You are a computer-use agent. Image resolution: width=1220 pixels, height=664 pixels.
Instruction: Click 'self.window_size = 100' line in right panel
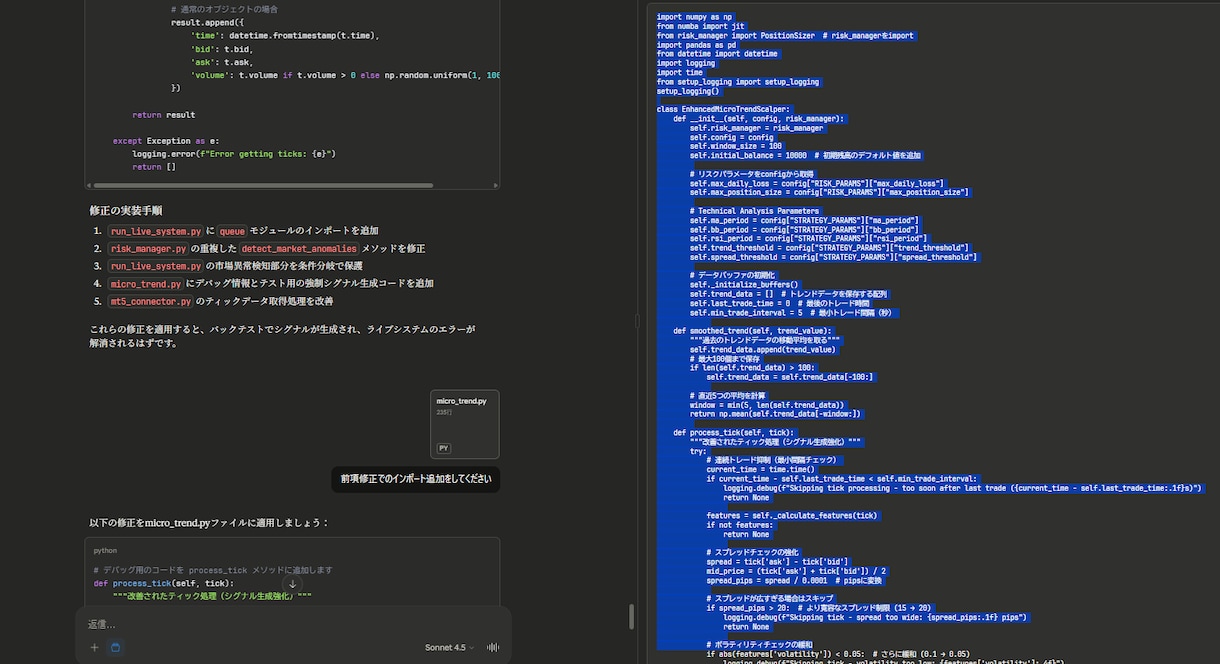click(x=736, y=145)
